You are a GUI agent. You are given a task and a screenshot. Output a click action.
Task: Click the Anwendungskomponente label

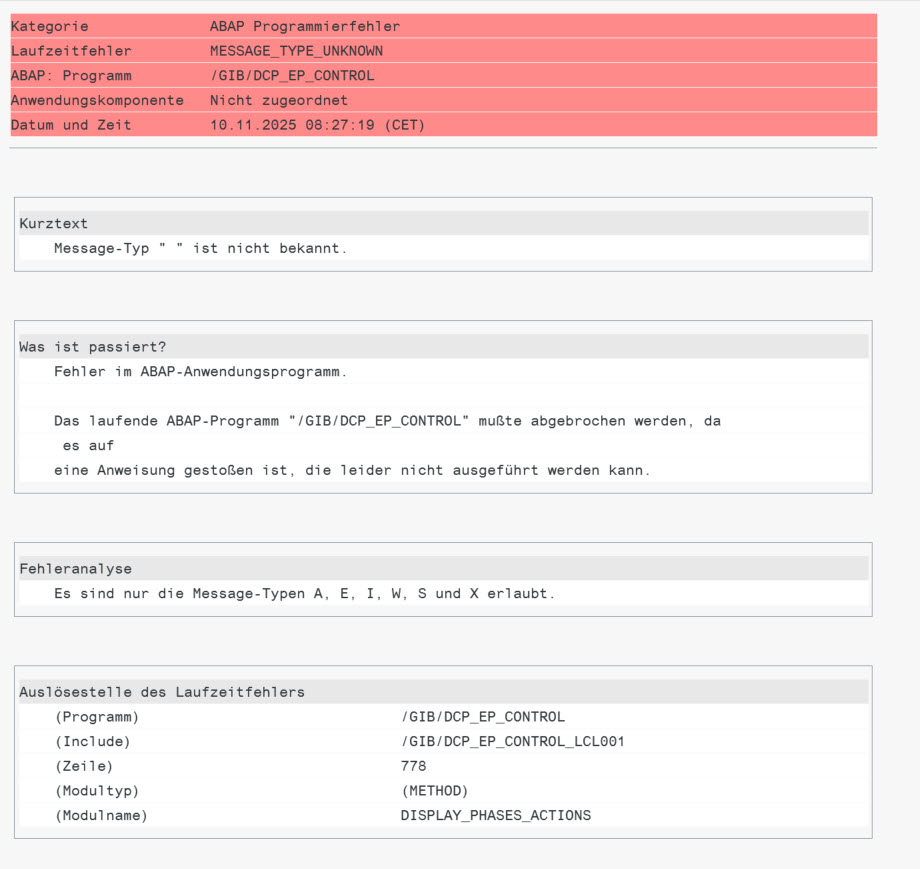point(97,100)
